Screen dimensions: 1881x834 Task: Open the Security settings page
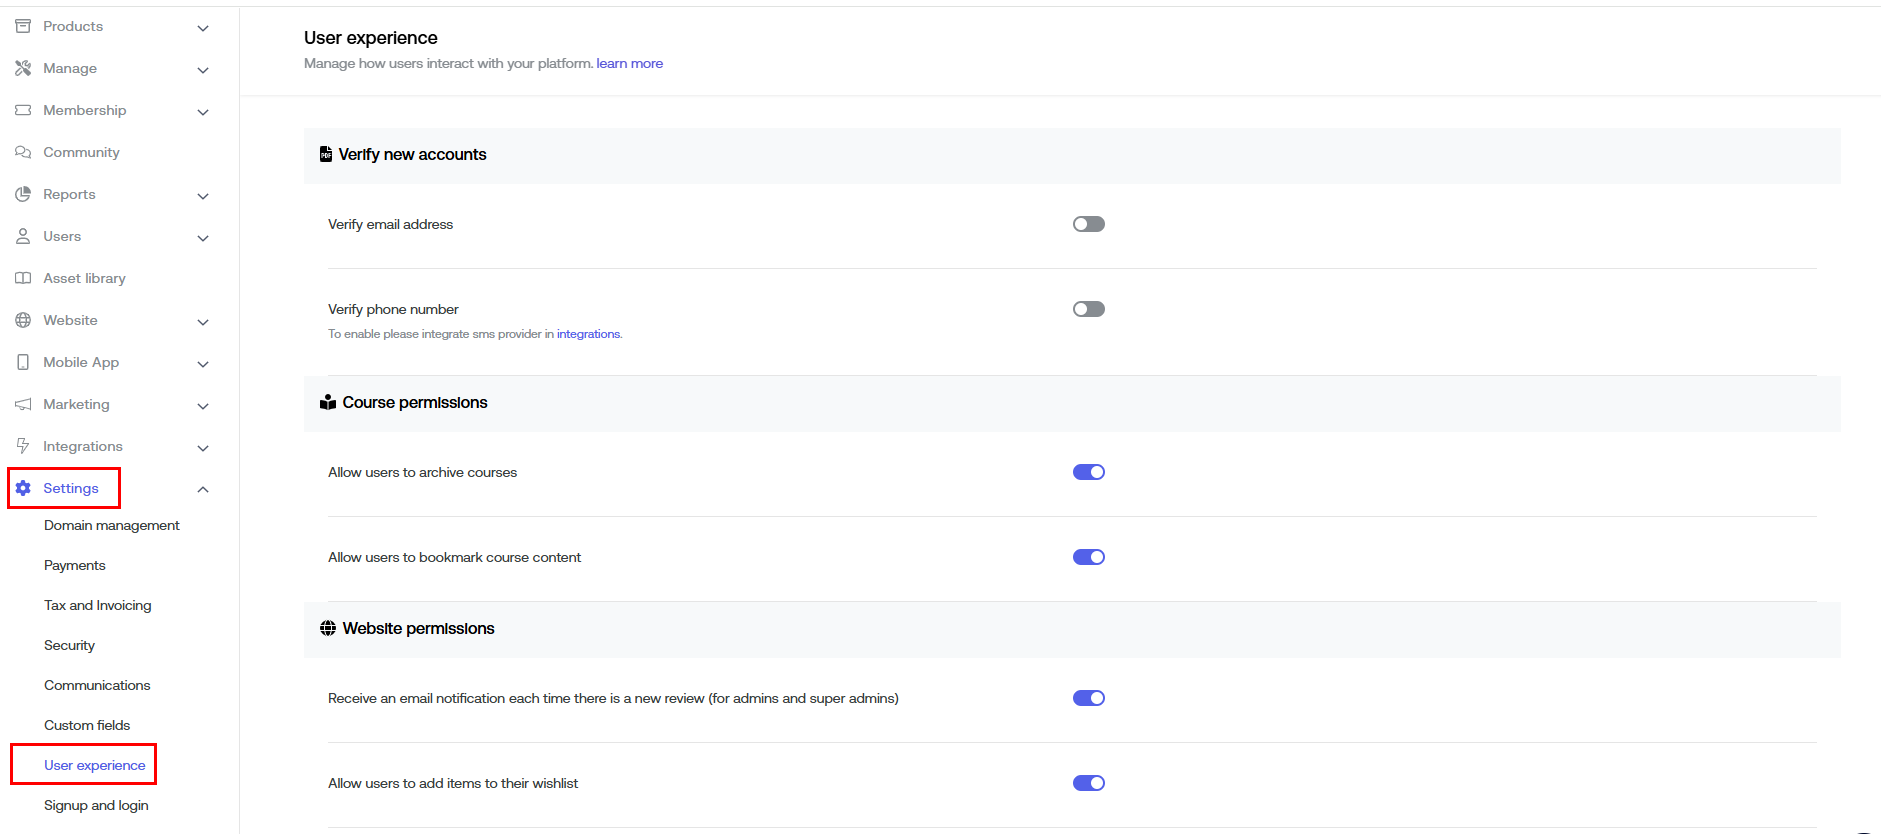(x=69, y=645)
